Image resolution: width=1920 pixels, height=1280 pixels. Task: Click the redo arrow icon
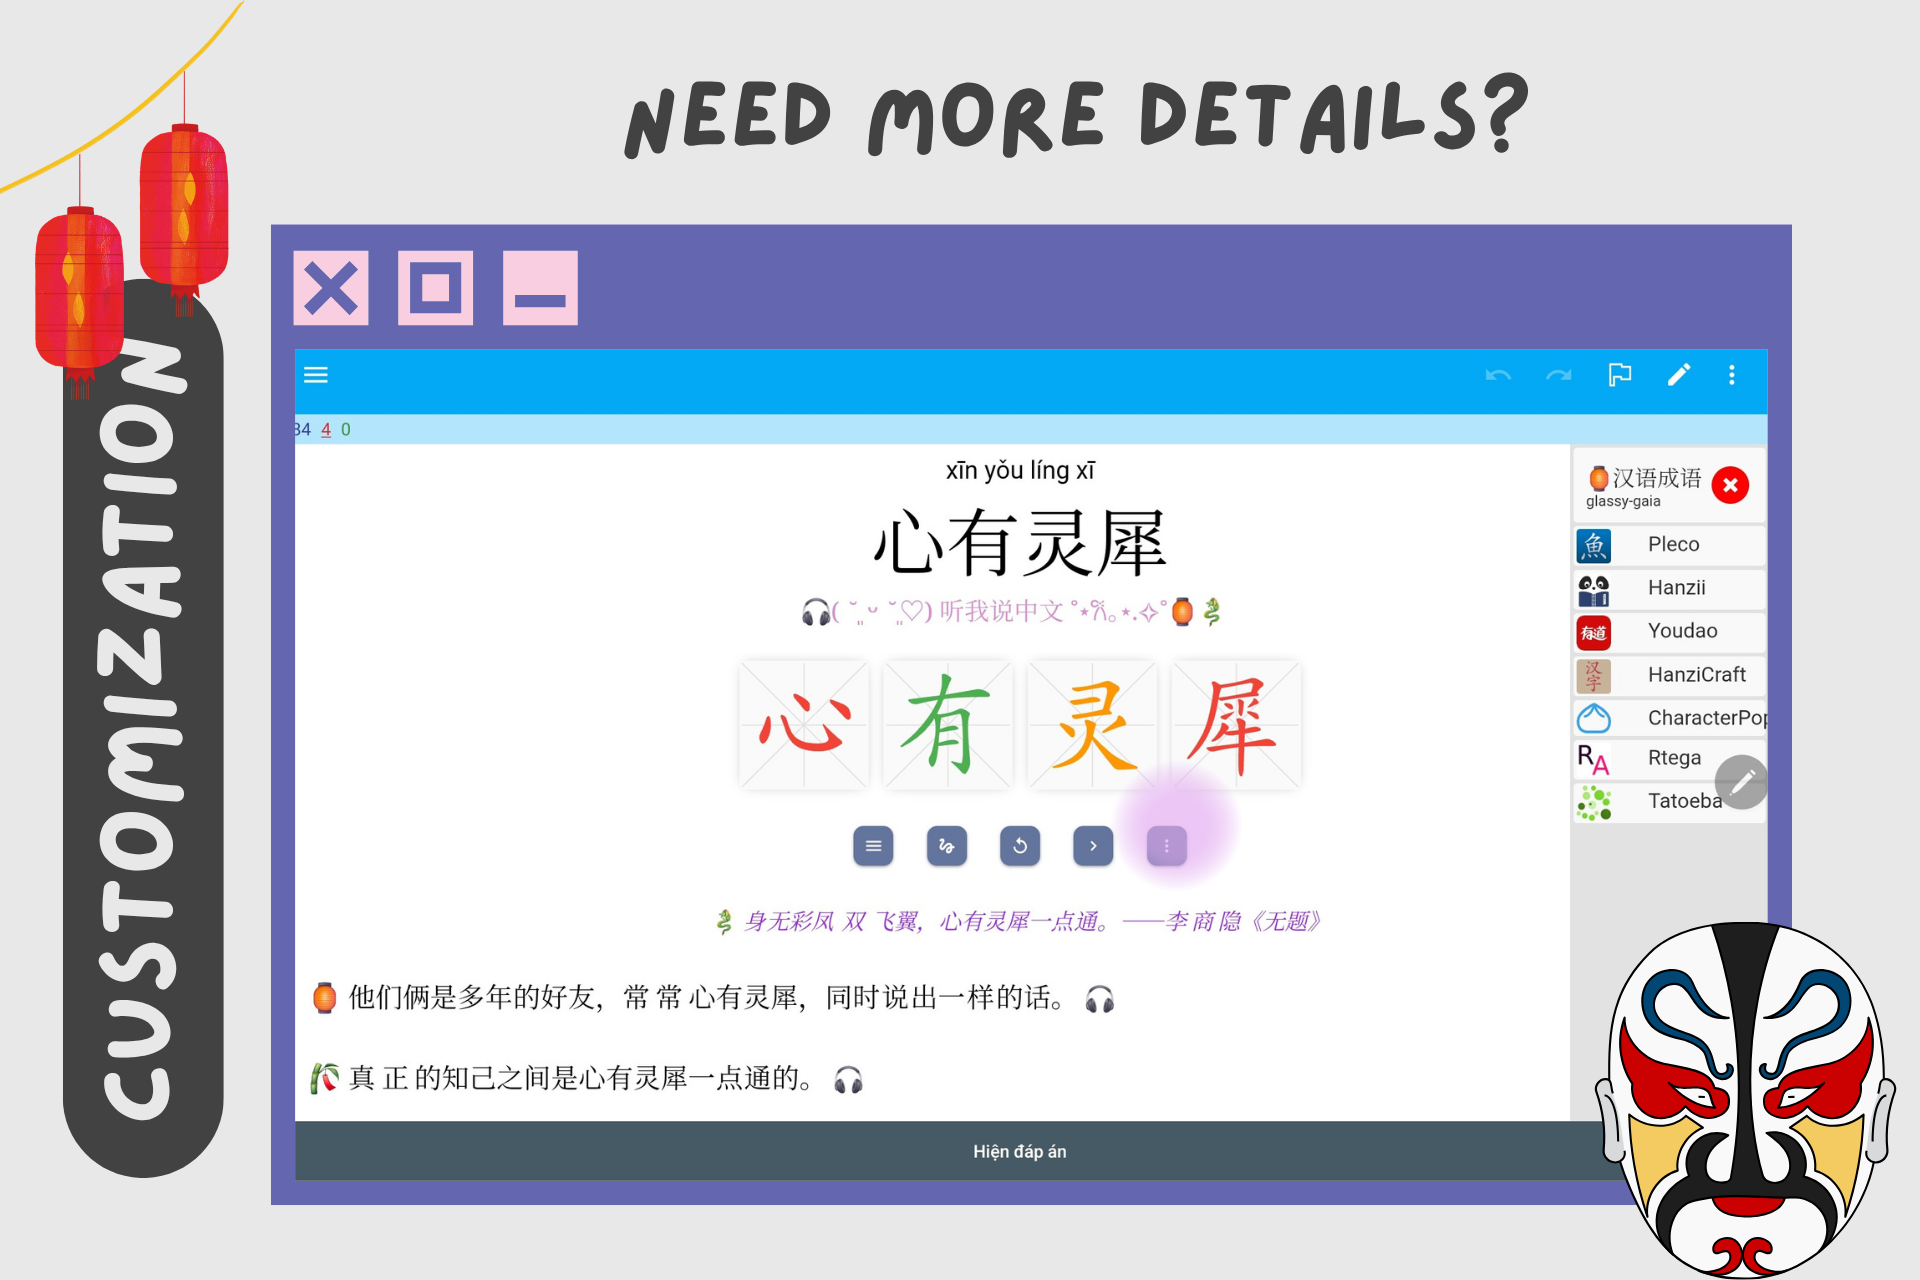1558,375
